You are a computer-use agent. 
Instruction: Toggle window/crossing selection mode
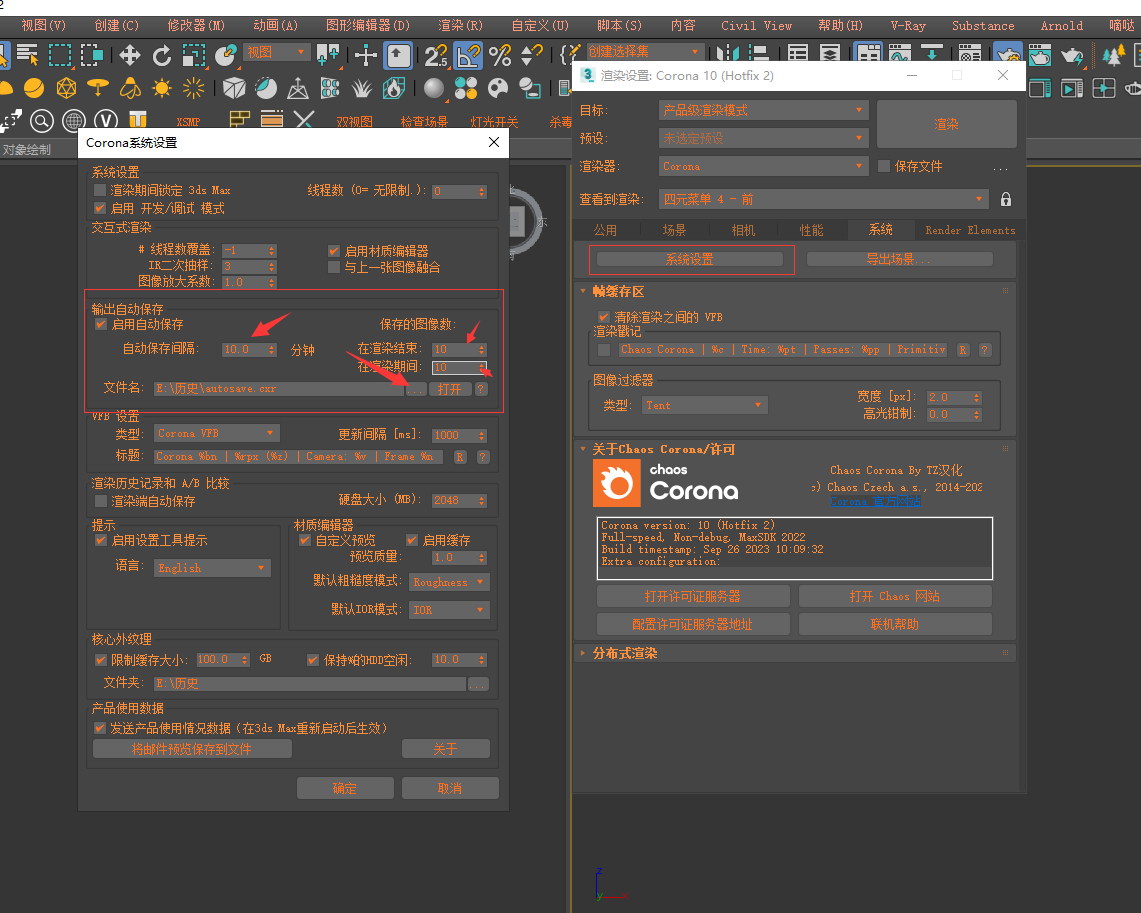[x=92, y=55]
